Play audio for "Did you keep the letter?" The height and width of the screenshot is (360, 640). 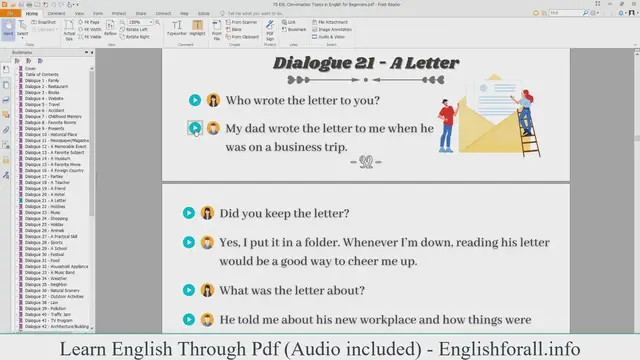click(x=189, y=213)
